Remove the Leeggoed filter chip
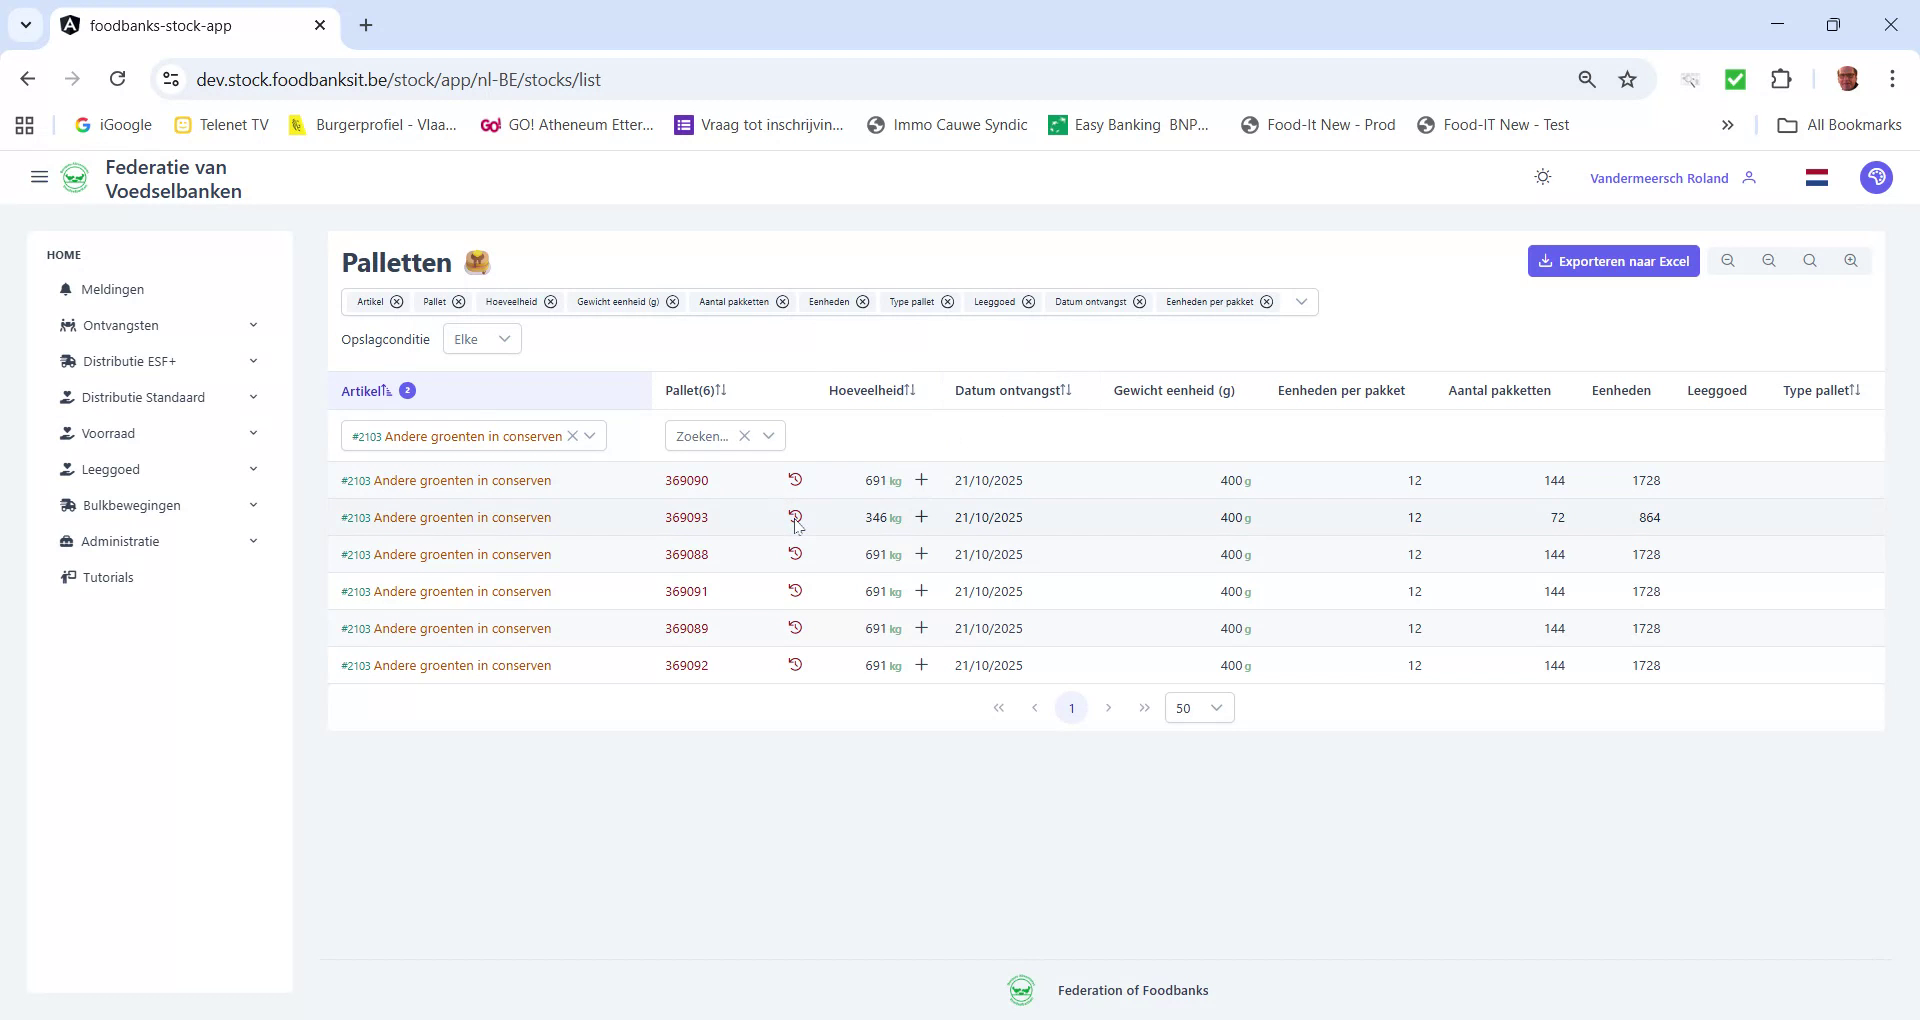This screenshot has width=1920, height=1020. [1030, 301]
